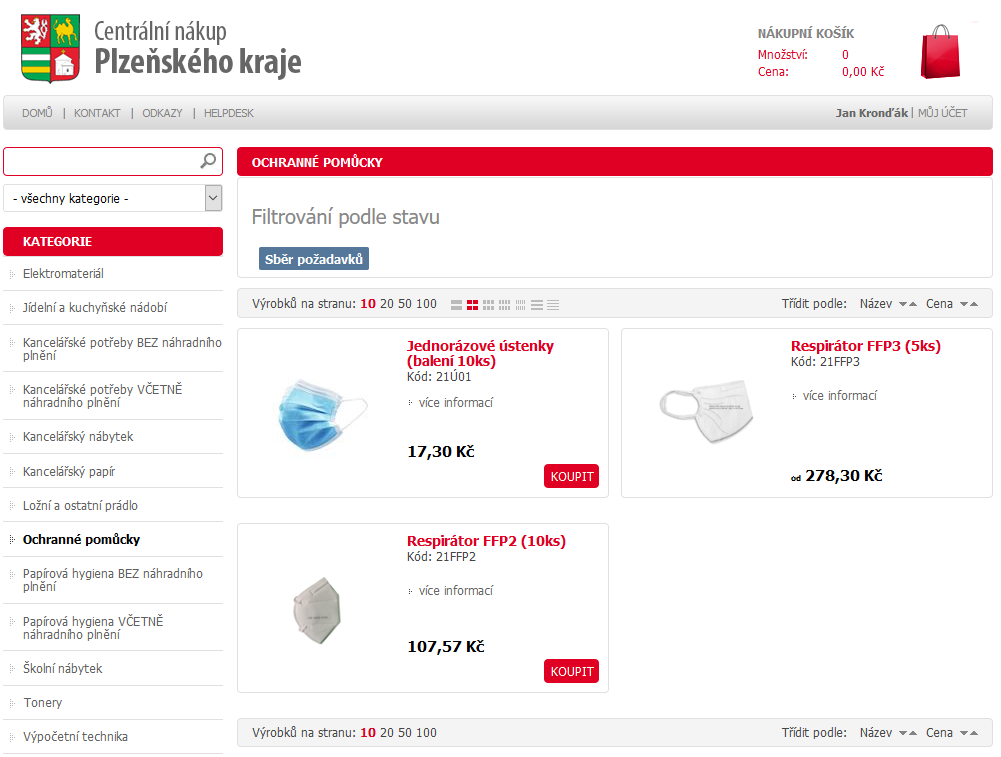Open Kancelářský nábytek category
1001x757 pixels.
click(x=78, y=437)
